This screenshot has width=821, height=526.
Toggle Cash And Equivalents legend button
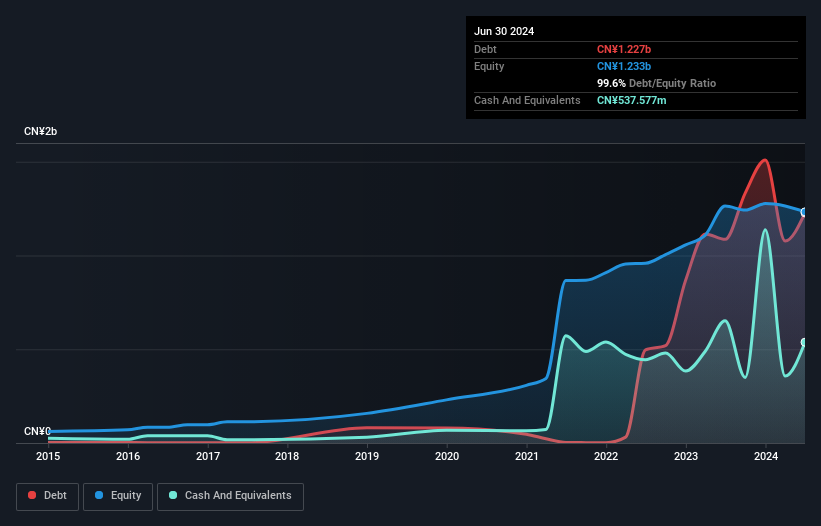[x=230, y=496]
